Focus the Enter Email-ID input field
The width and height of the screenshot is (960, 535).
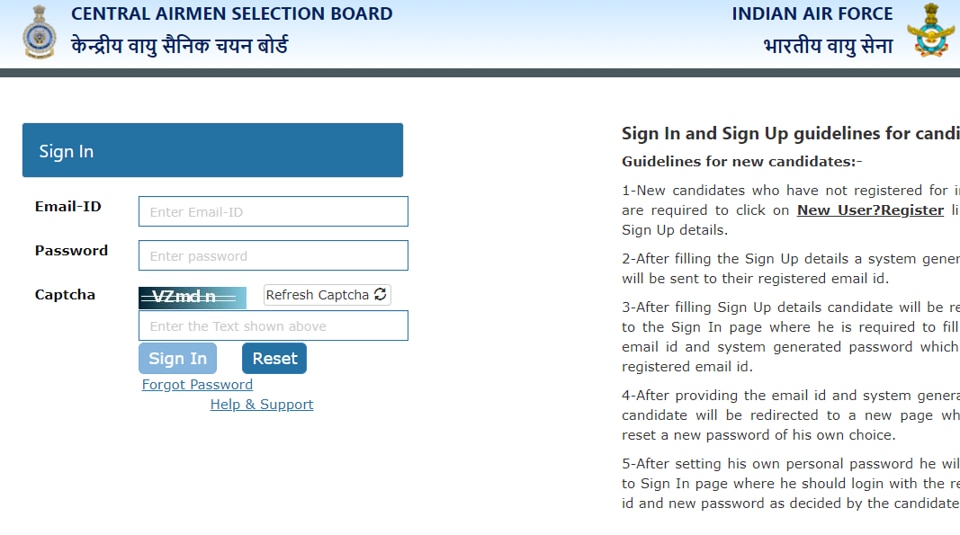click(x=273, y=212)
